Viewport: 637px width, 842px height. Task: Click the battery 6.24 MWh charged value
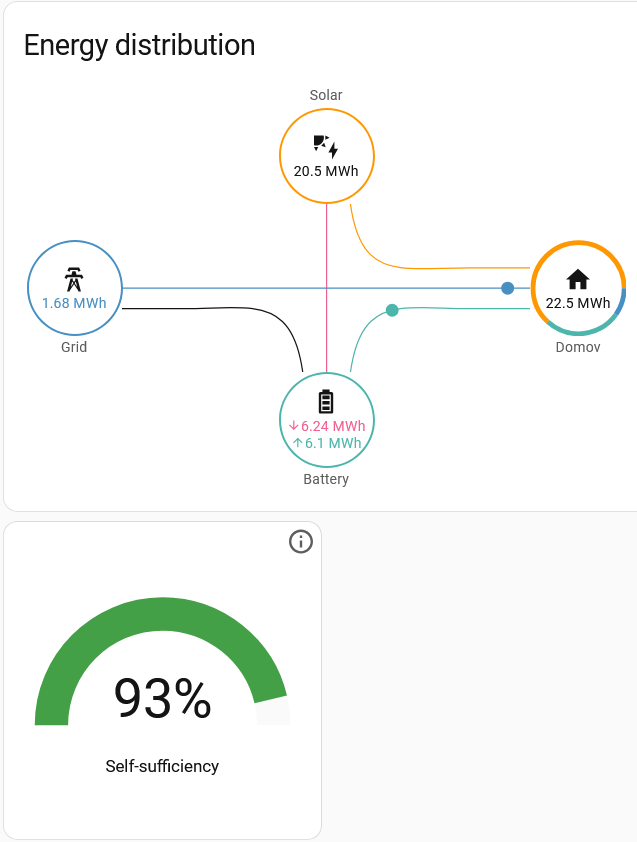[333, 426]
